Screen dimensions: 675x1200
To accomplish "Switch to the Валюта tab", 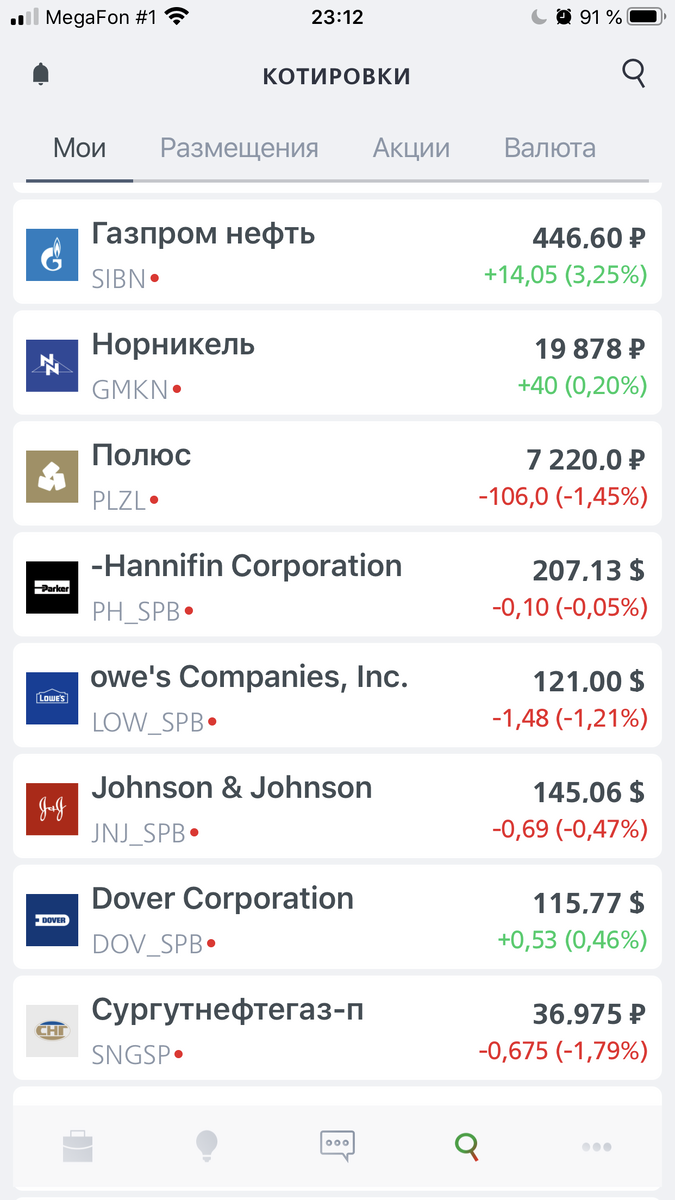I will pos(550,148).
